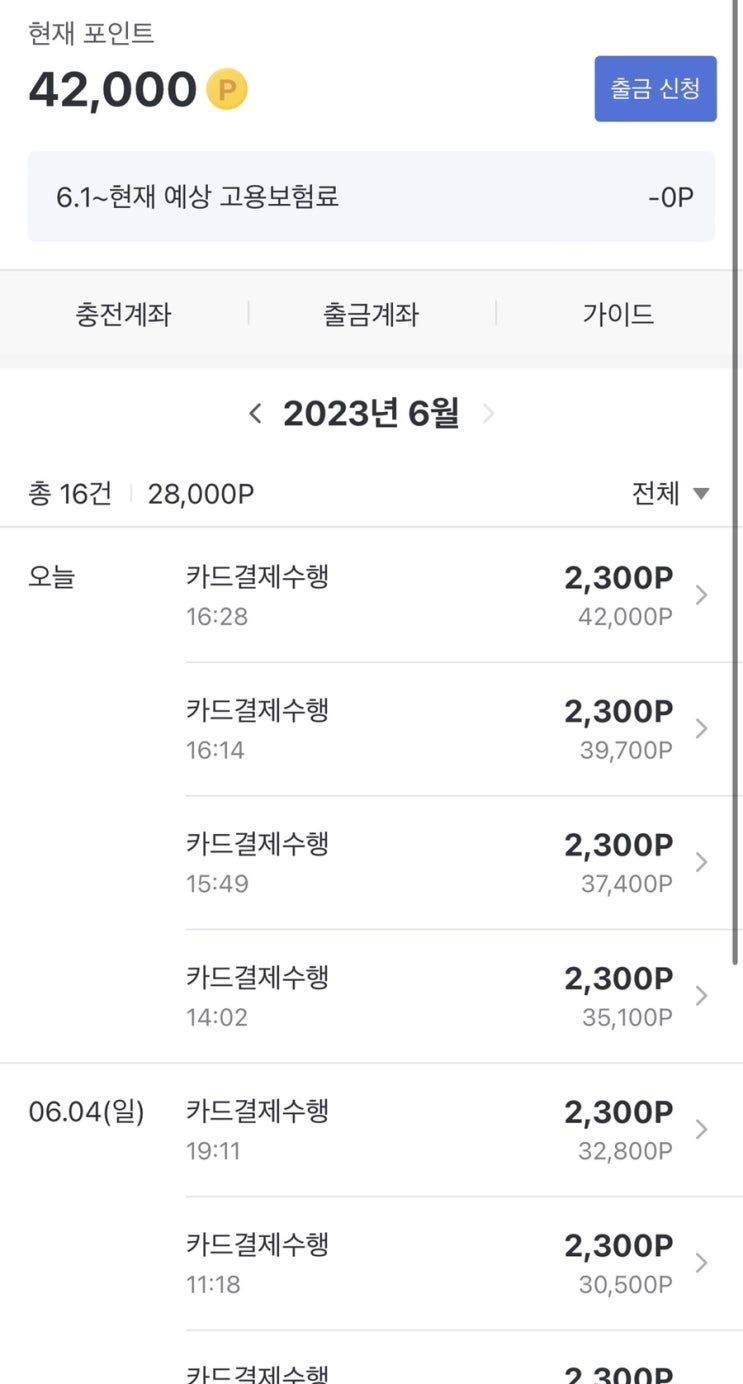Viewport: 743px width, 1384px height.
Task: Open the 가이드 tab
Action: (x=618, y=315)
